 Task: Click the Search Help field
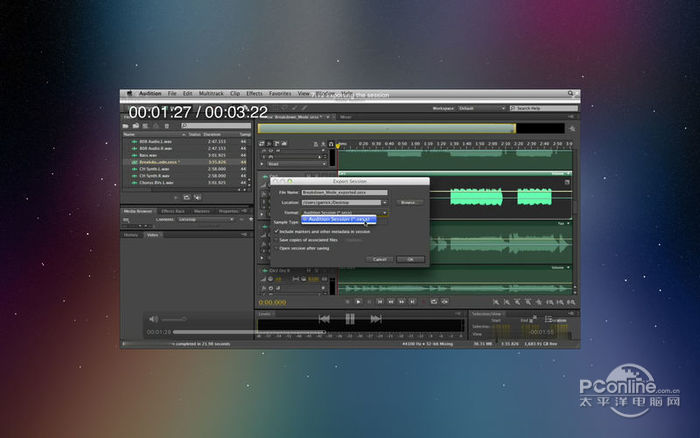tap(544, 108)
